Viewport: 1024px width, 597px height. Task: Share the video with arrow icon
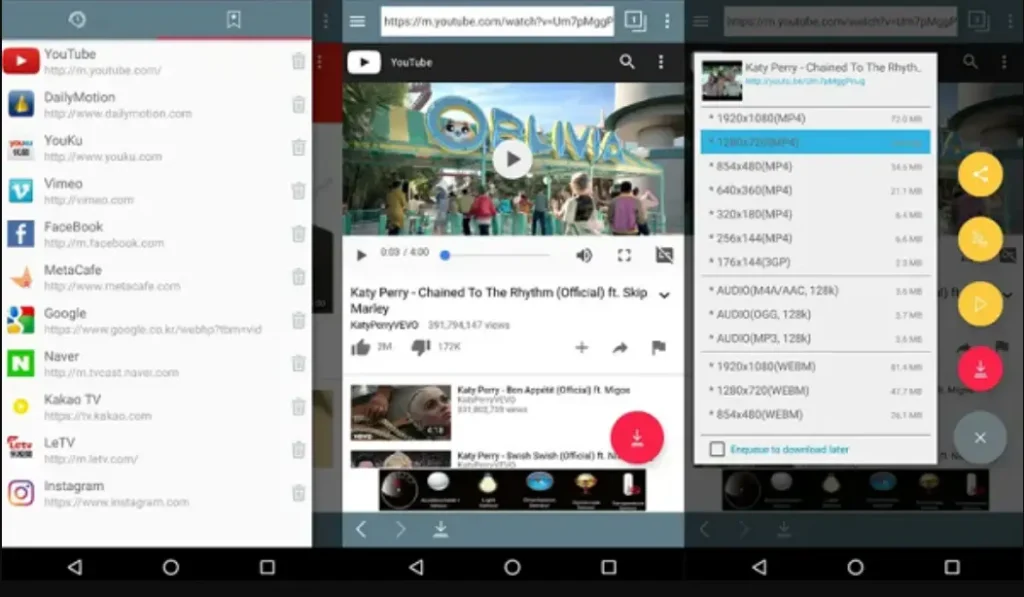click(620, 348)
